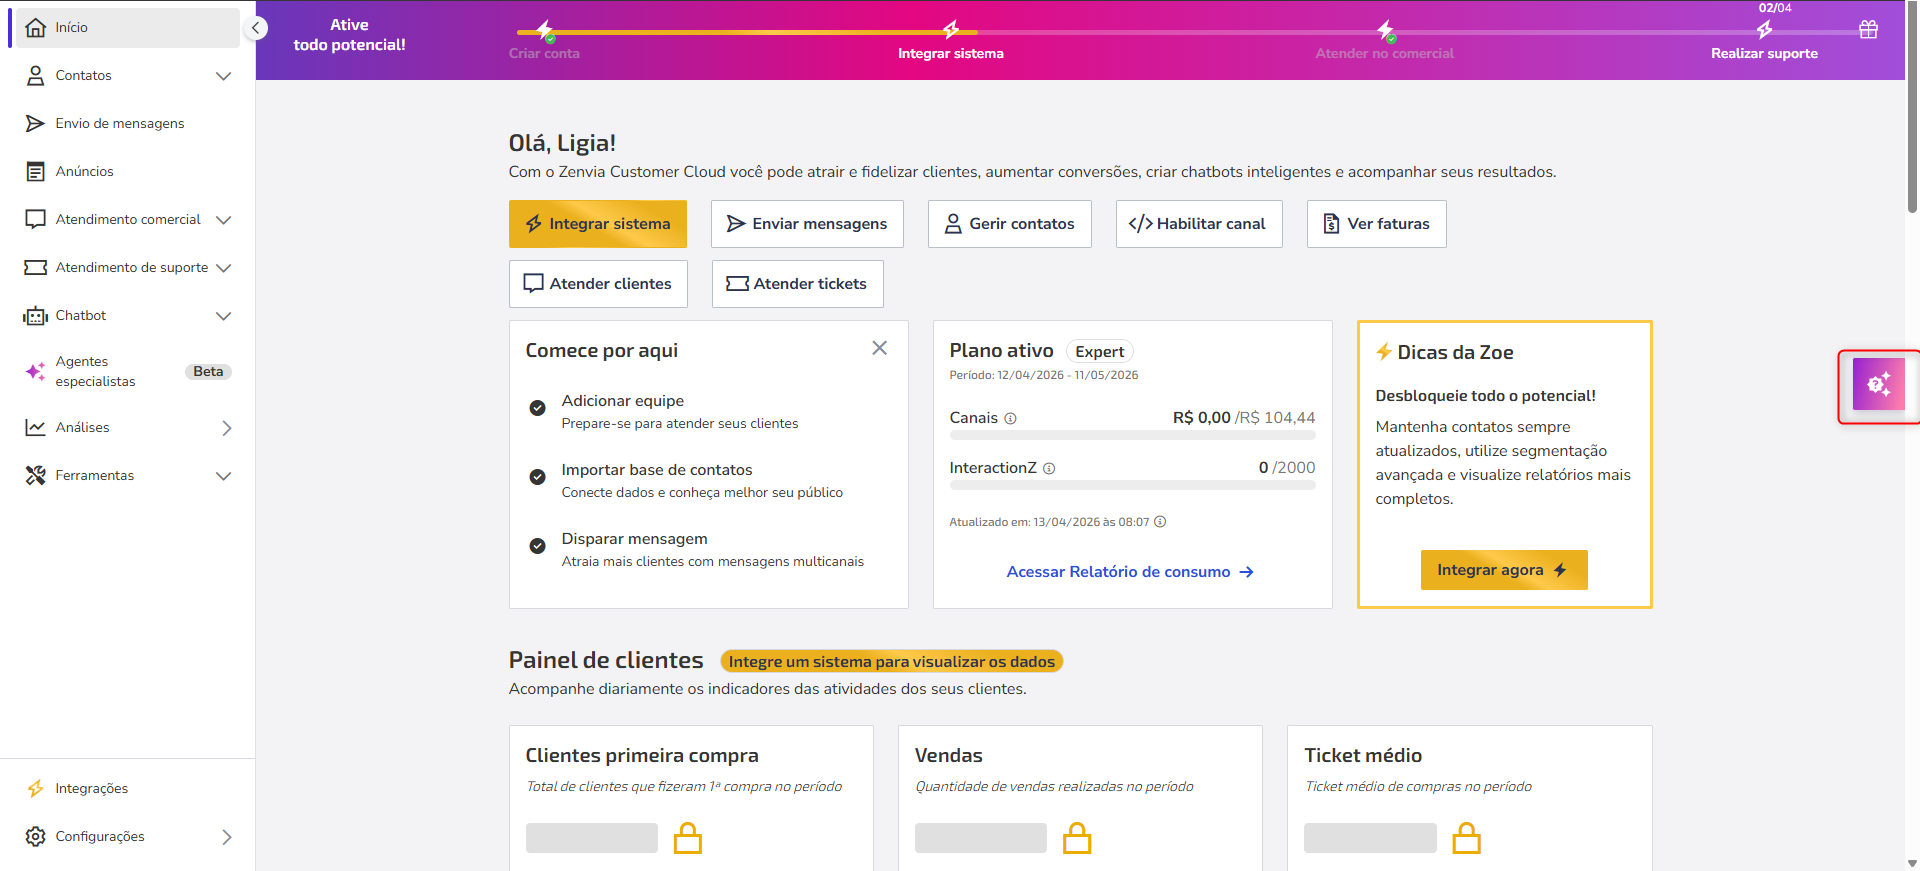This screenshot has height=871, width=1920.
Task: Close the Comece por aqui card
Action: (x=880, y=348)
